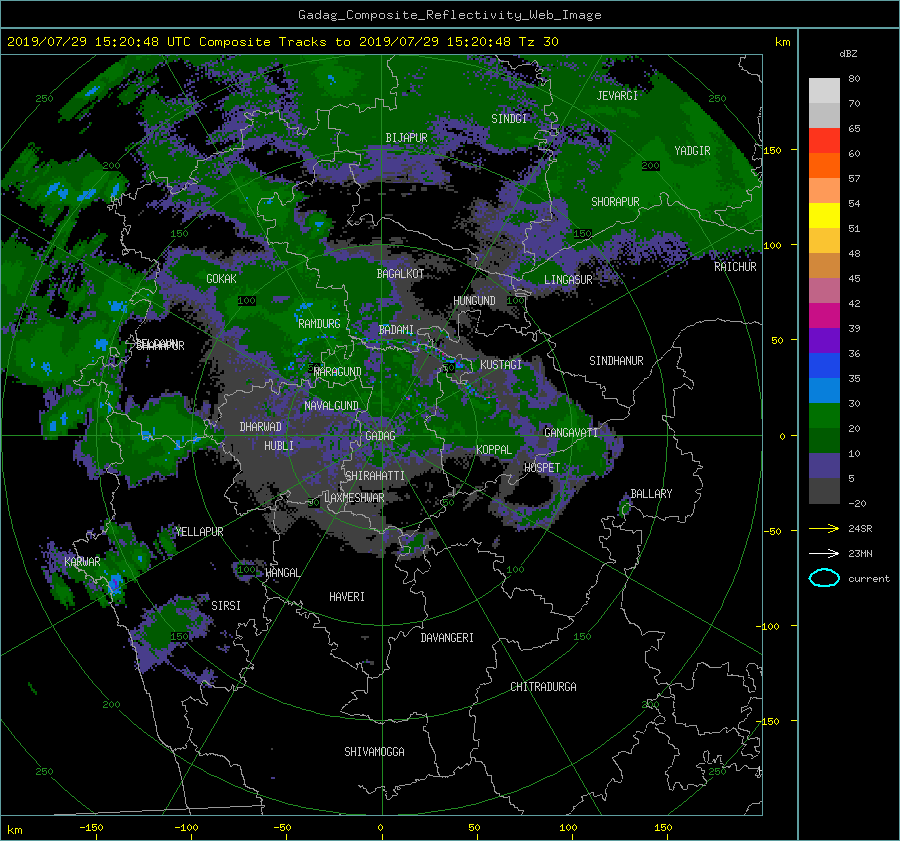Click the HUBLI city label

[279, 446]
